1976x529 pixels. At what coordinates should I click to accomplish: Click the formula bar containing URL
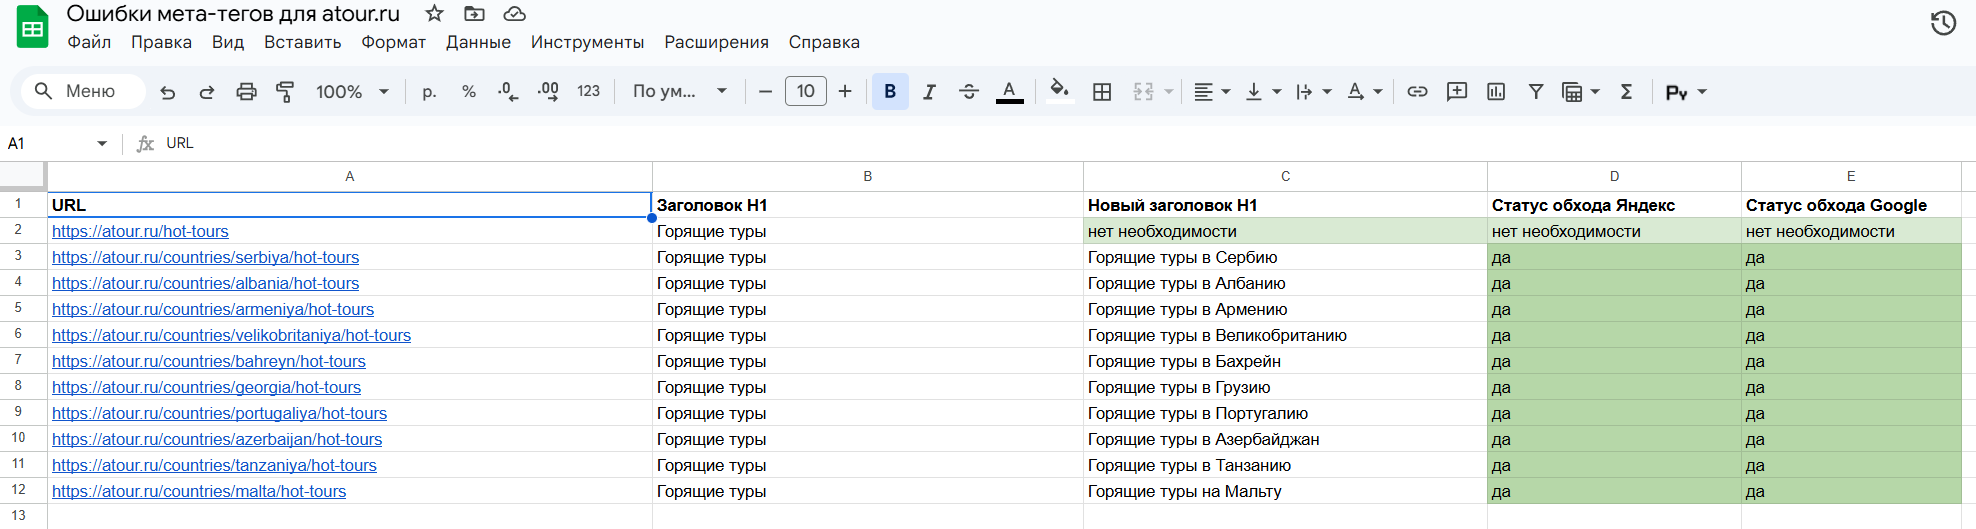point(1065,143)
